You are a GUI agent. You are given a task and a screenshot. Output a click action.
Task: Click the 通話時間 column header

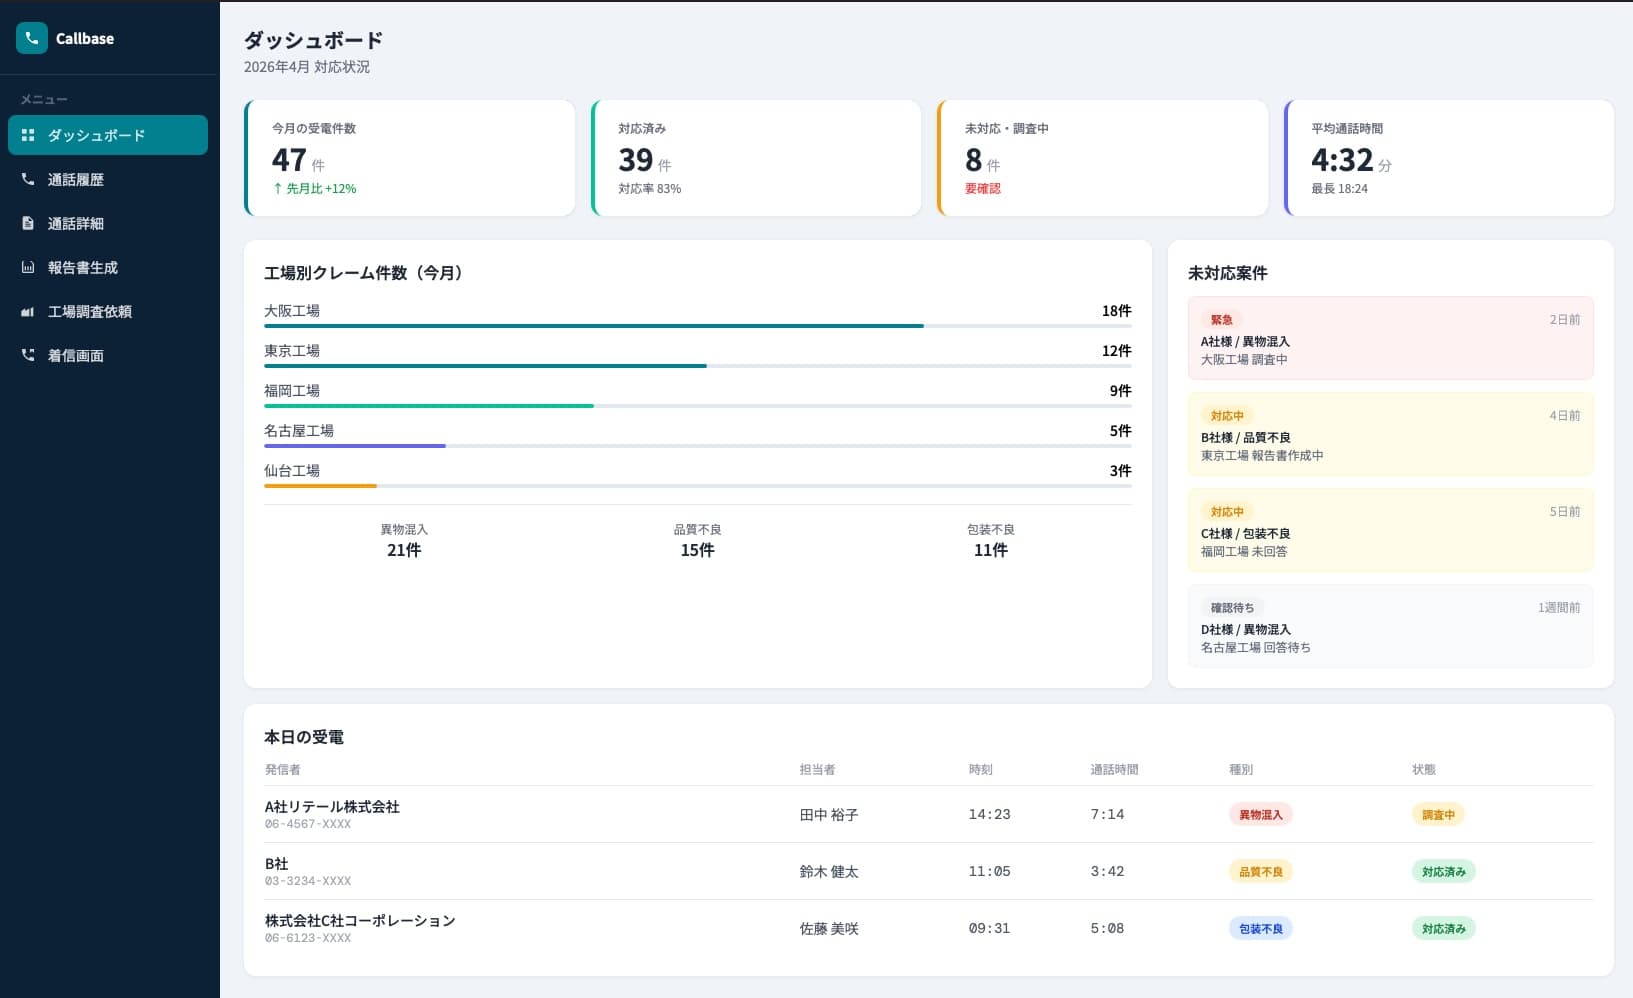coord(1114,769)
